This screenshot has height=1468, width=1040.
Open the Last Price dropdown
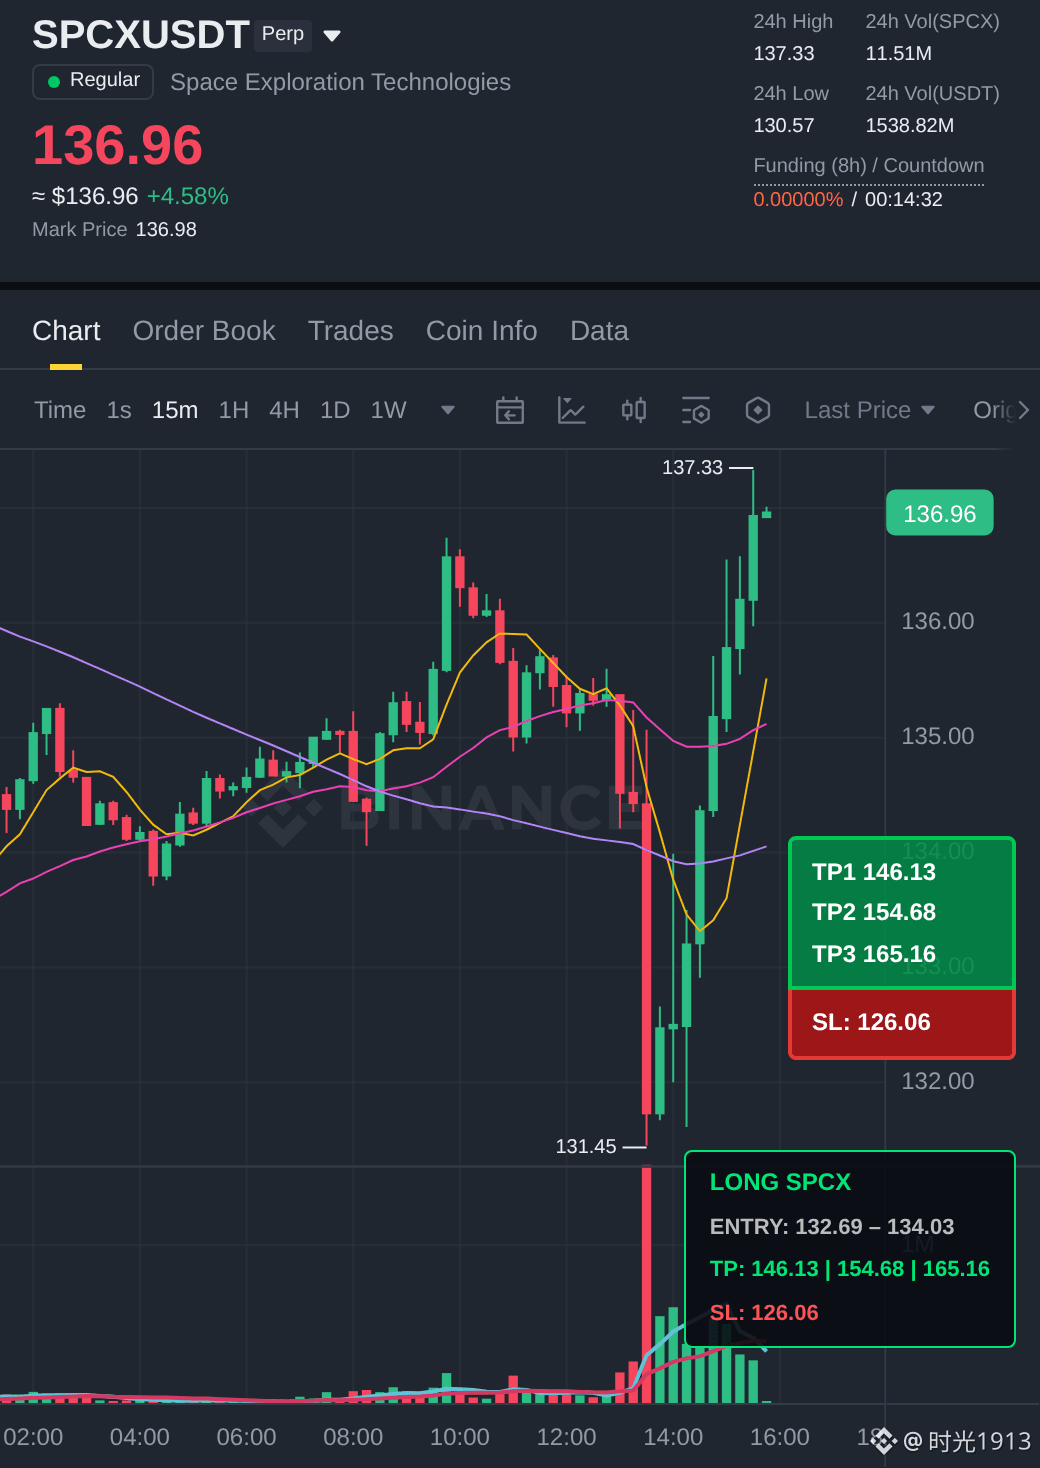(x=869, y=410)
